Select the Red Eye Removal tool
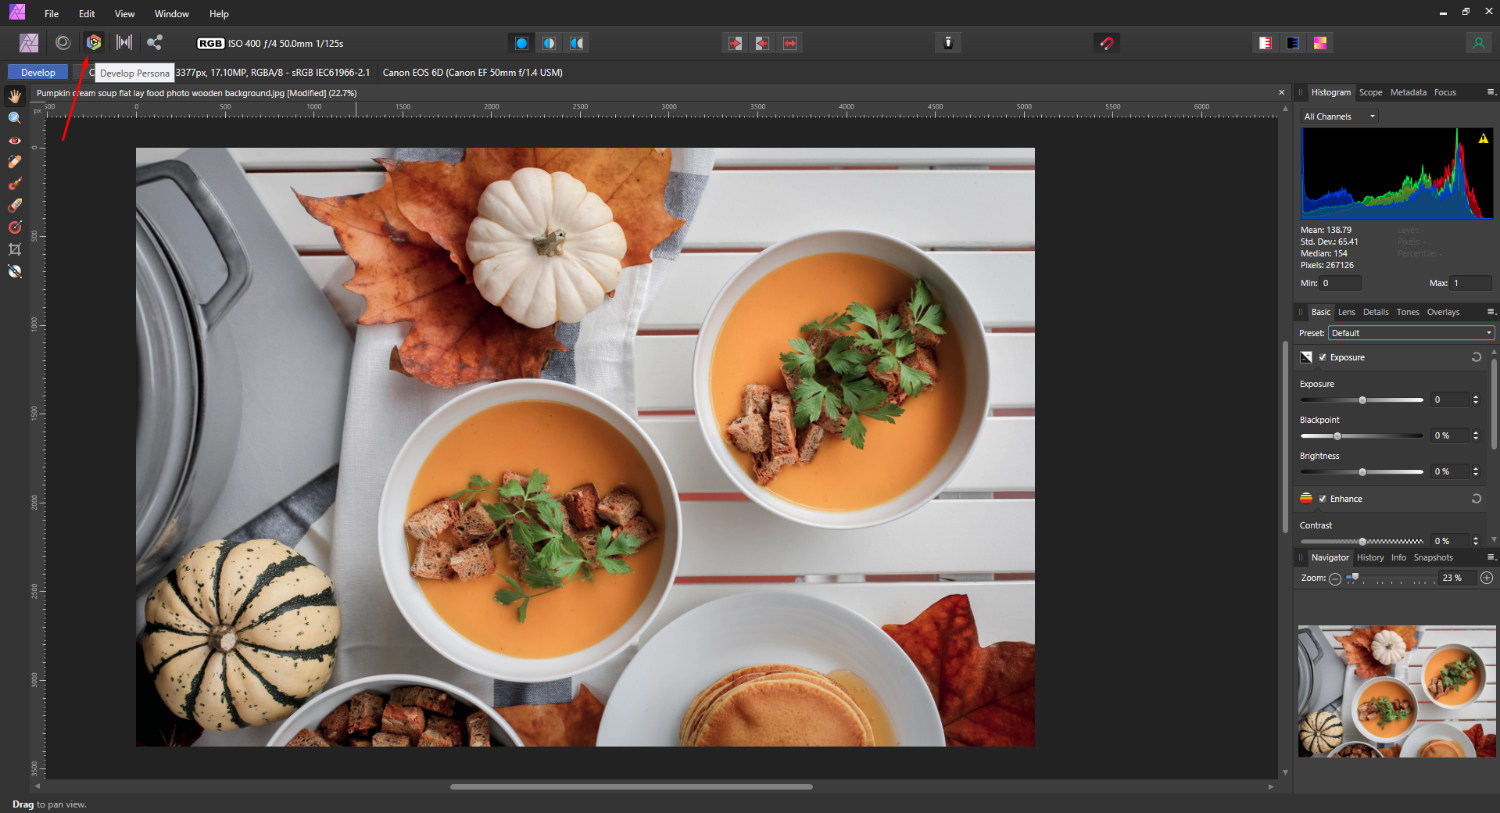This screenshot has width=1500, height=813. [x=15, y=140]
